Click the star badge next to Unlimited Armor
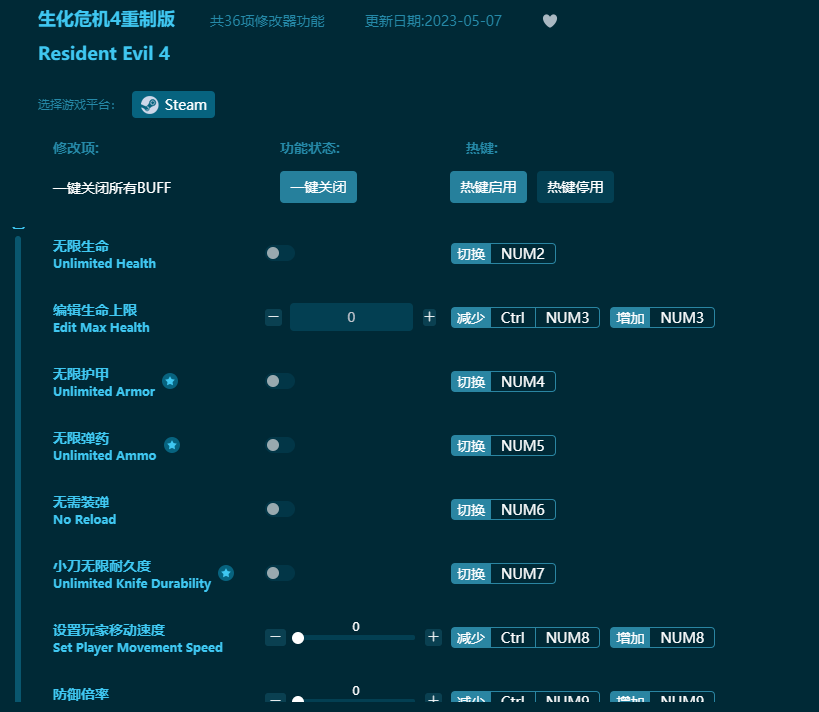 pyautogui.click(x=170, y=381)
